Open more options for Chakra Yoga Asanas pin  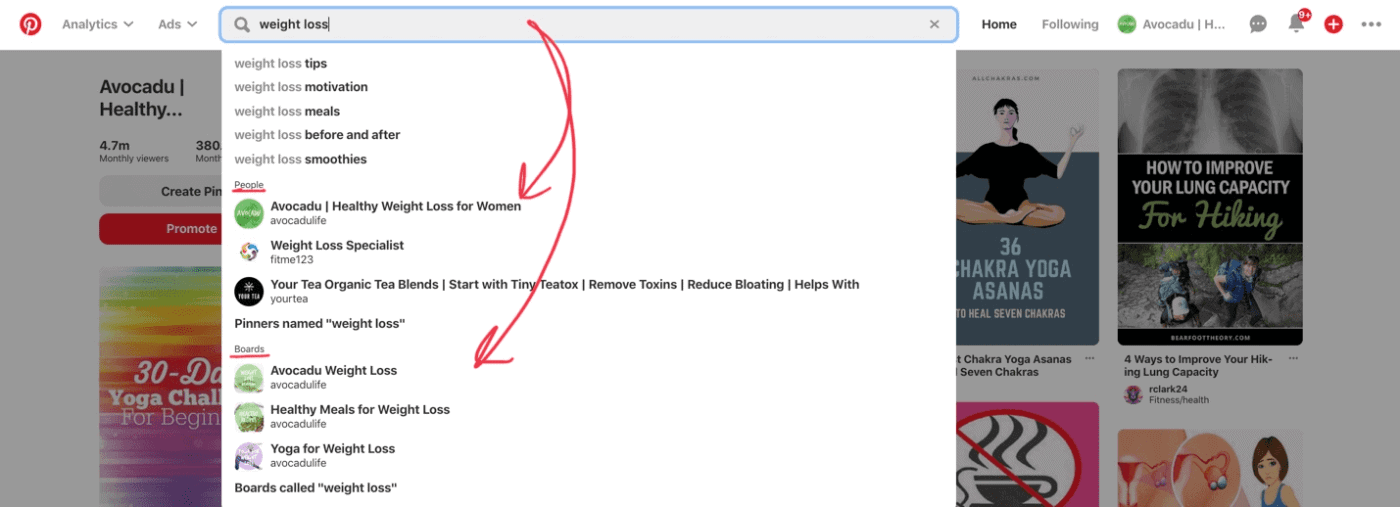click(1090, 358)
